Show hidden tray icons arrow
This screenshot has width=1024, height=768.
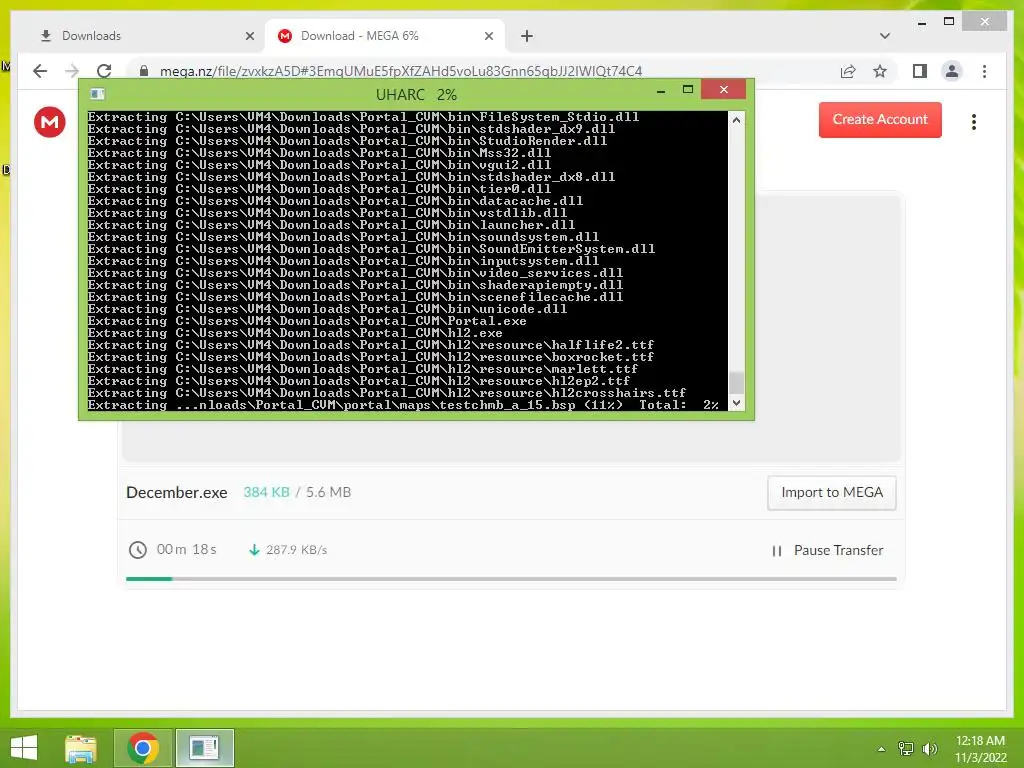[x=882, y=749]
